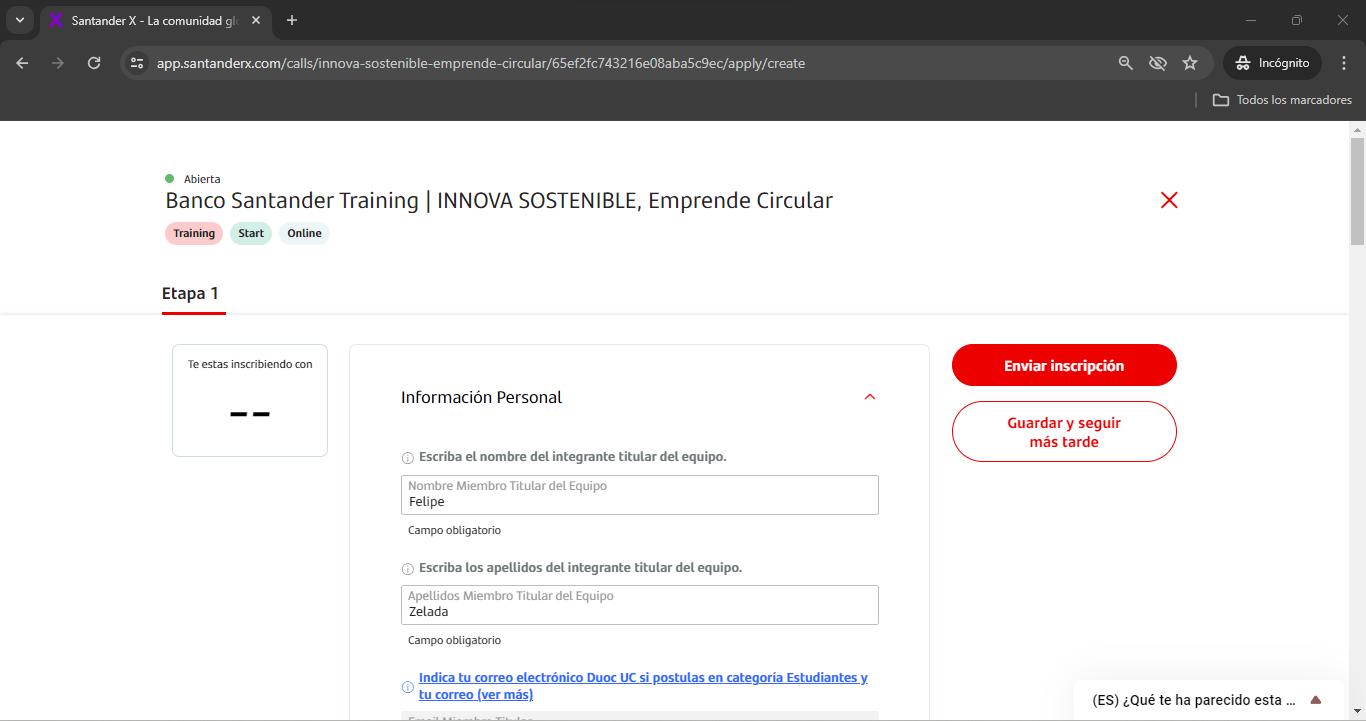Open the Chrome three-dot menu
1366x721 pixels.
1344,63
